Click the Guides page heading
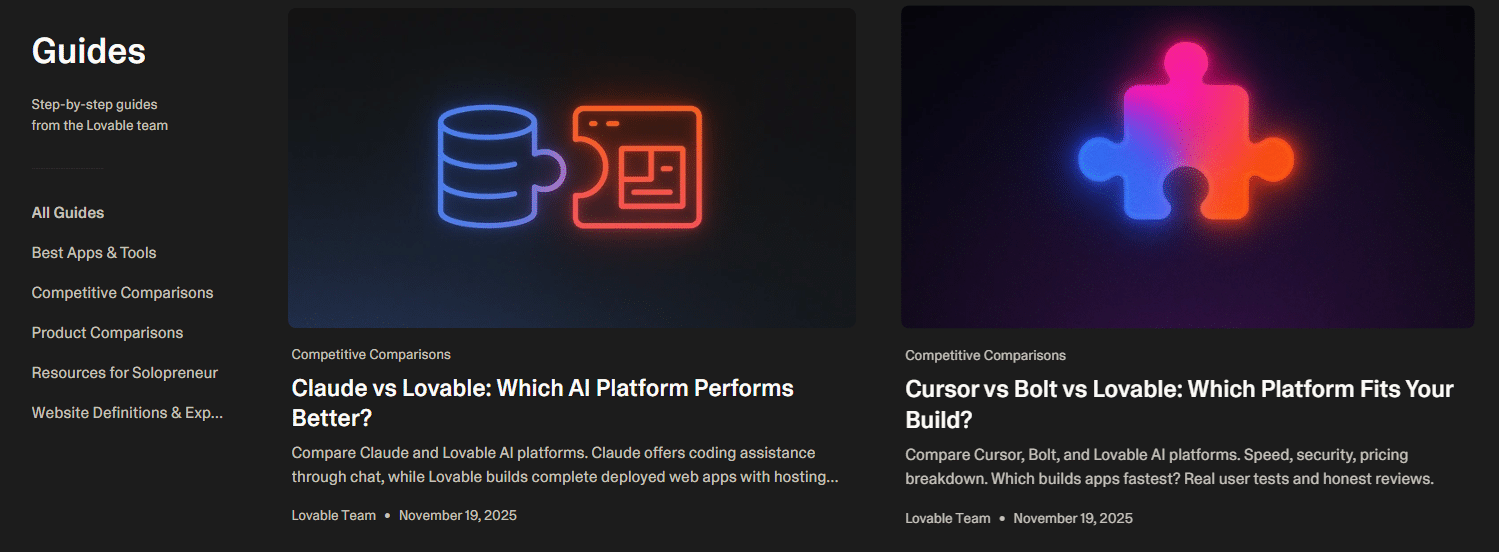This screenshot has height=552, width=1499. point(88,51)
